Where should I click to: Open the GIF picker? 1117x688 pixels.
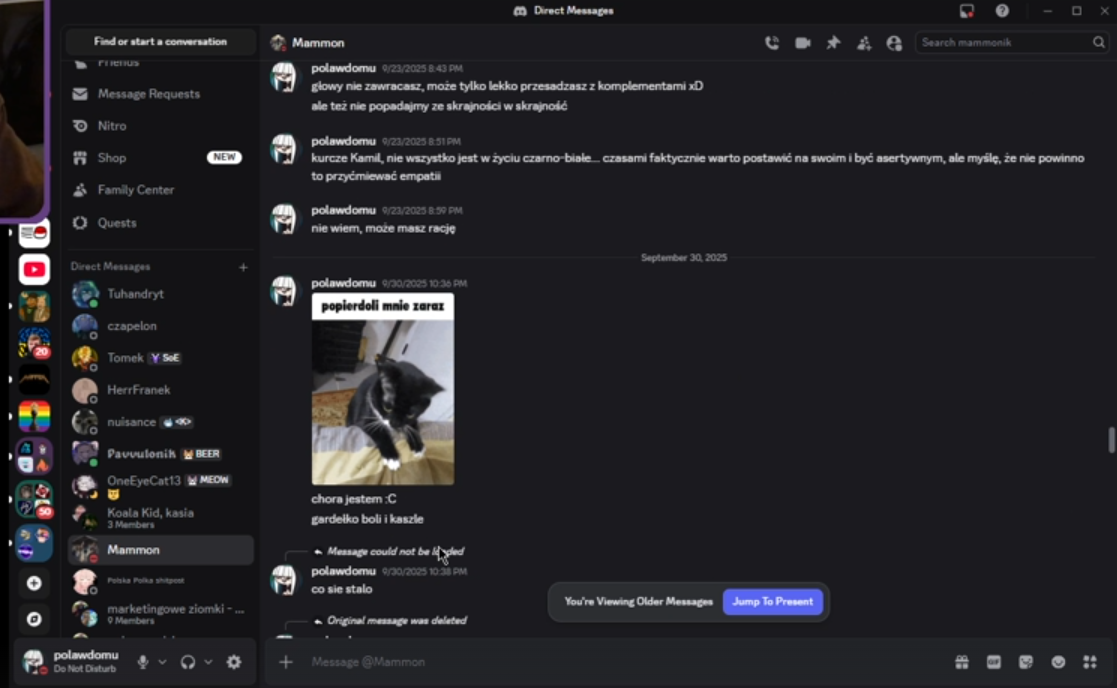tap(994, 662)
